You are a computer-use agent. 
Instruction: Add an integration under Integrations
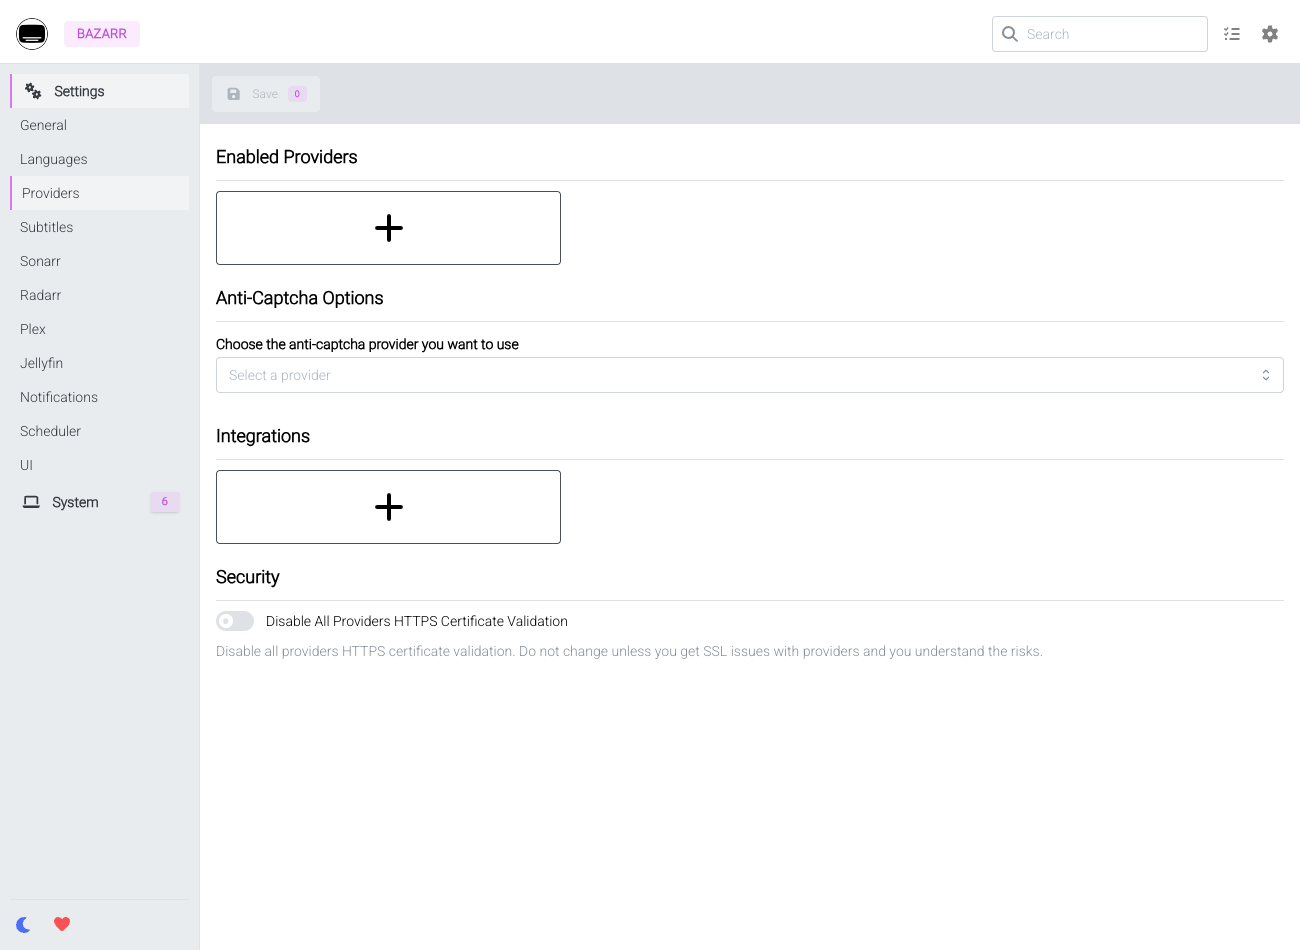point(388,507)
